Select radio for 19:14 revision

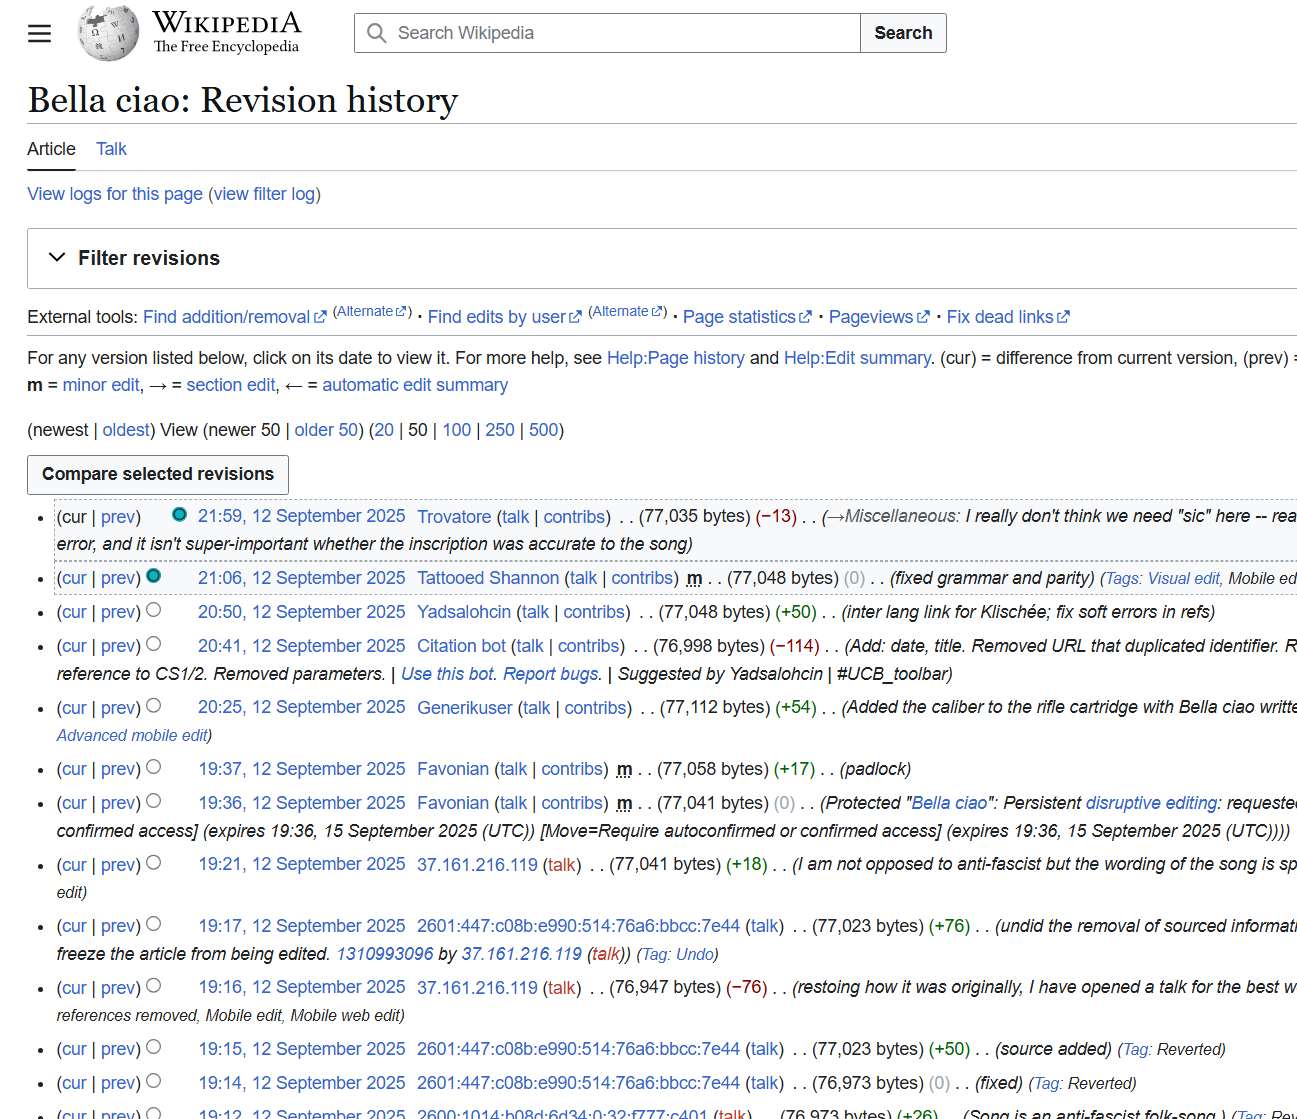pyautogui.click(x=153, y=1081)
